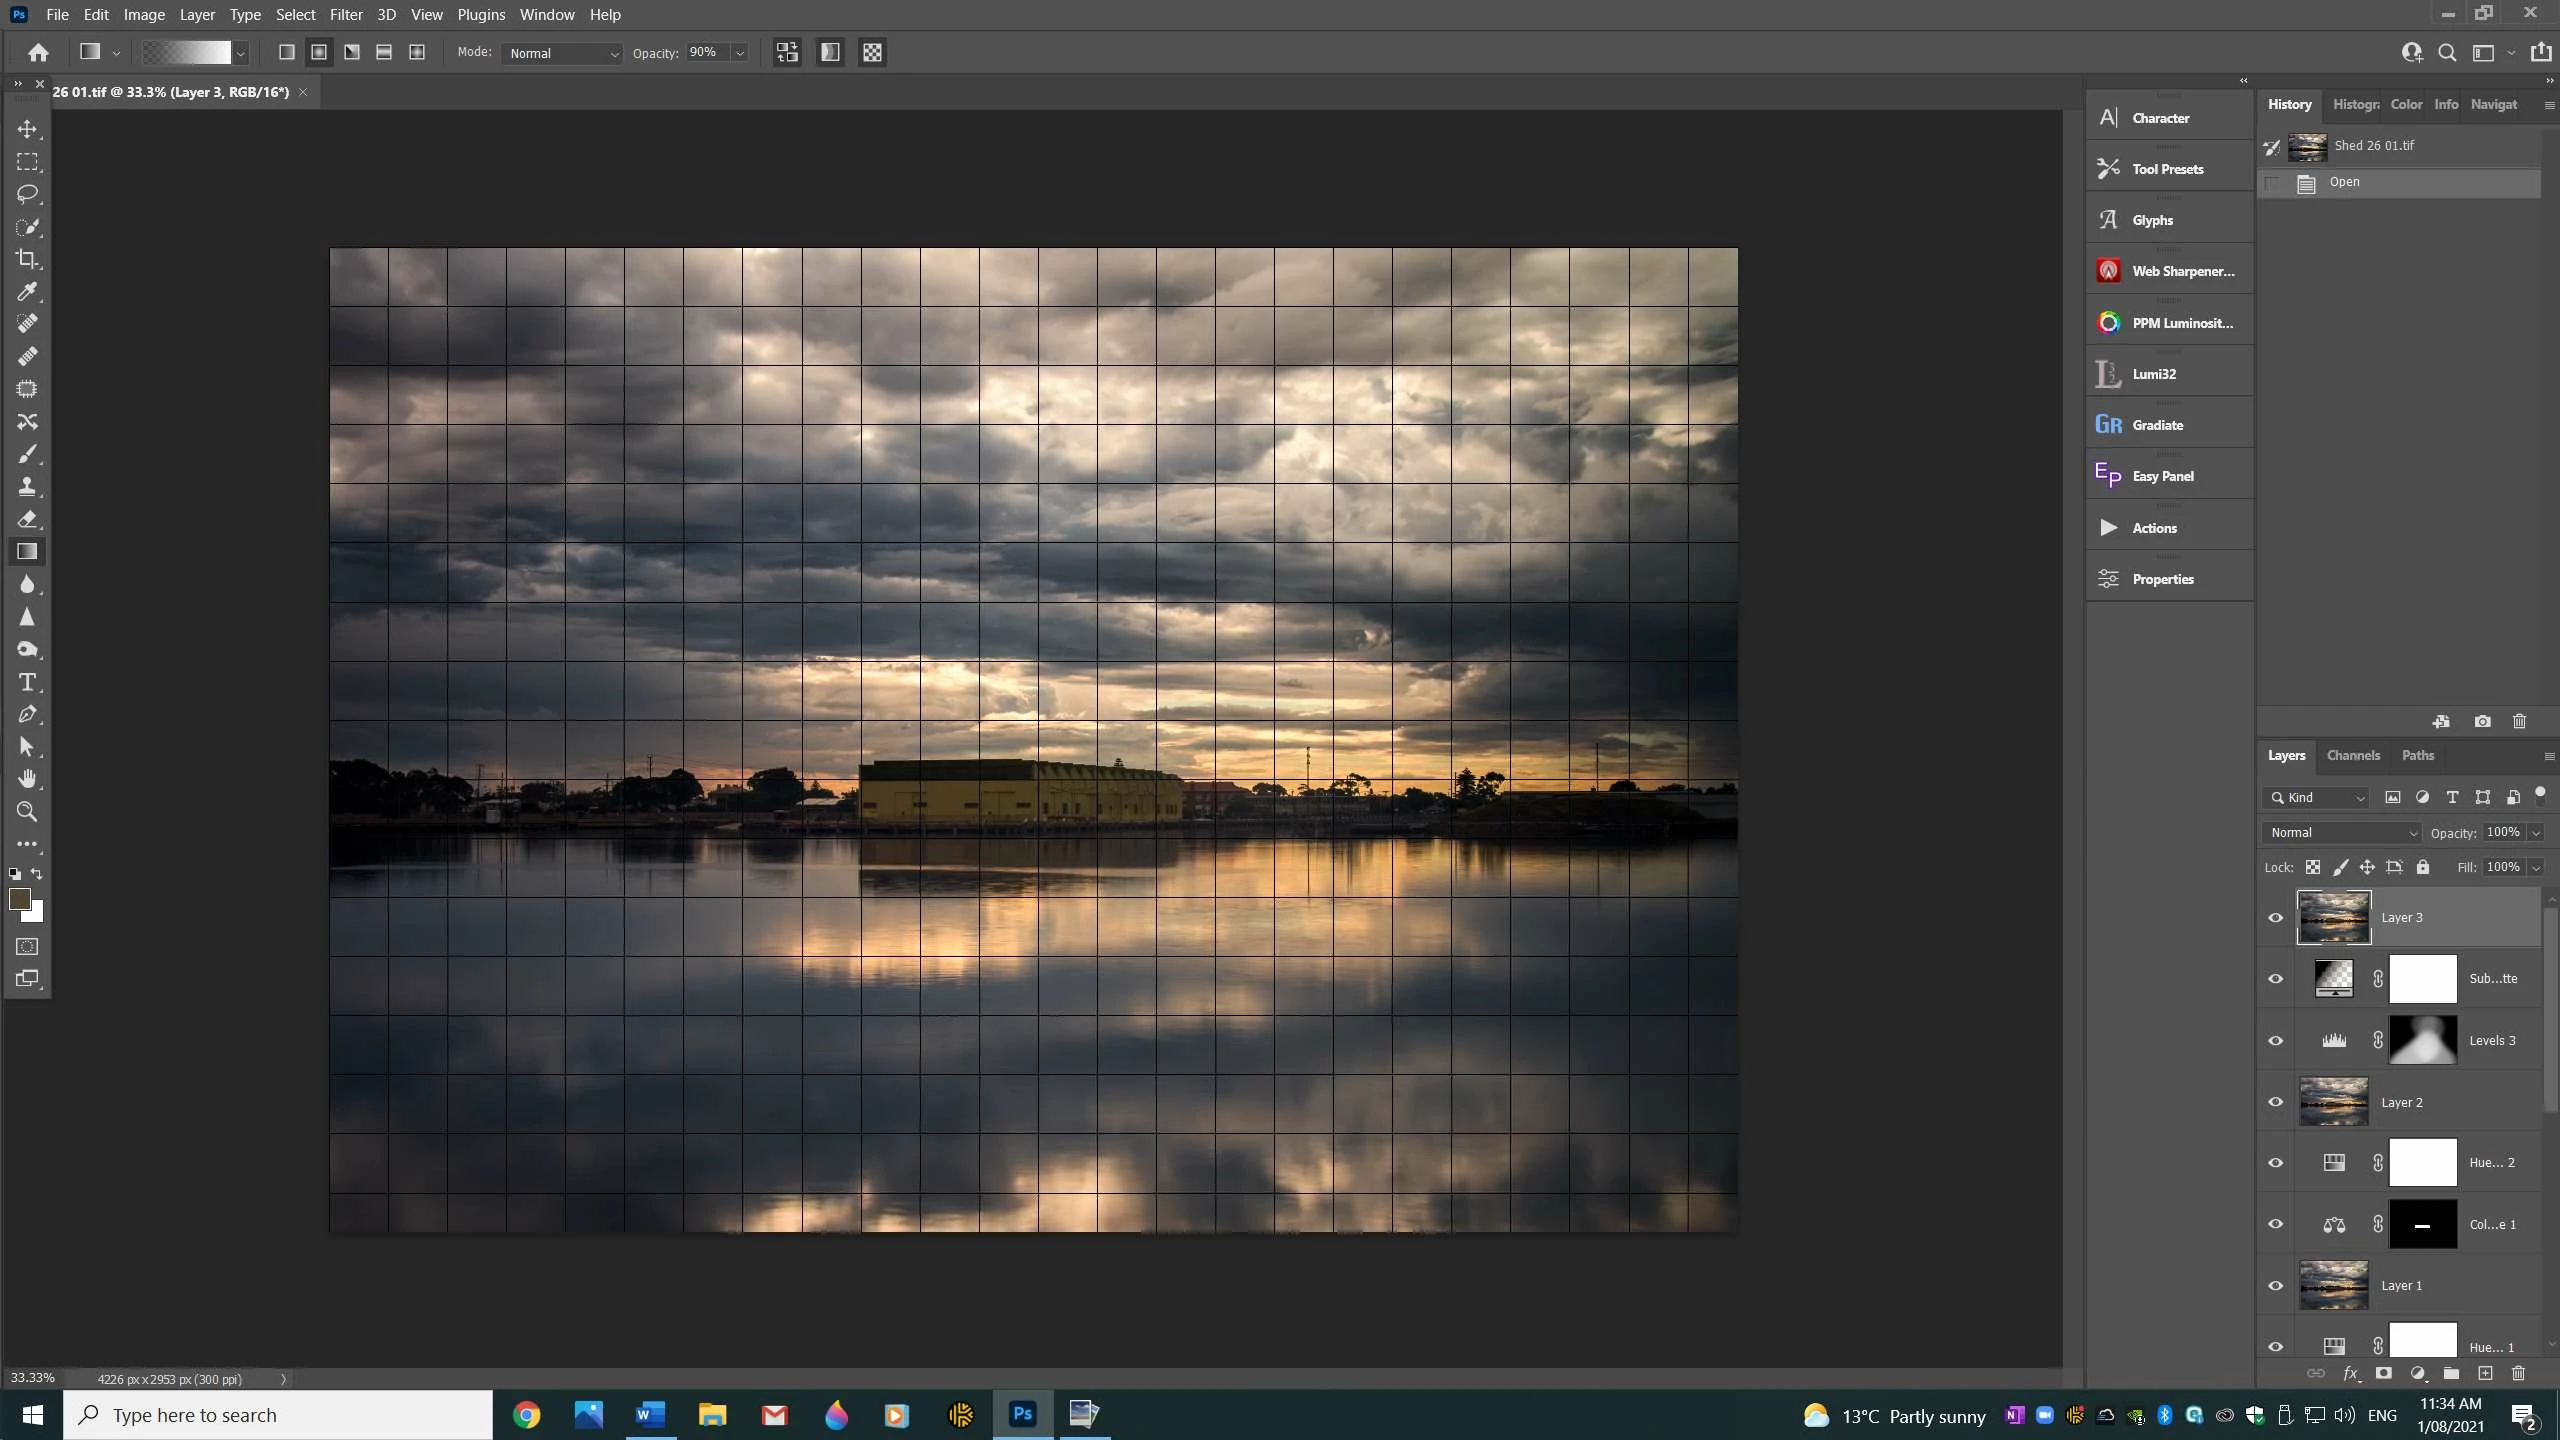Switch to the Channels tab
Screen dimensions: 2560x1440
2352,756
